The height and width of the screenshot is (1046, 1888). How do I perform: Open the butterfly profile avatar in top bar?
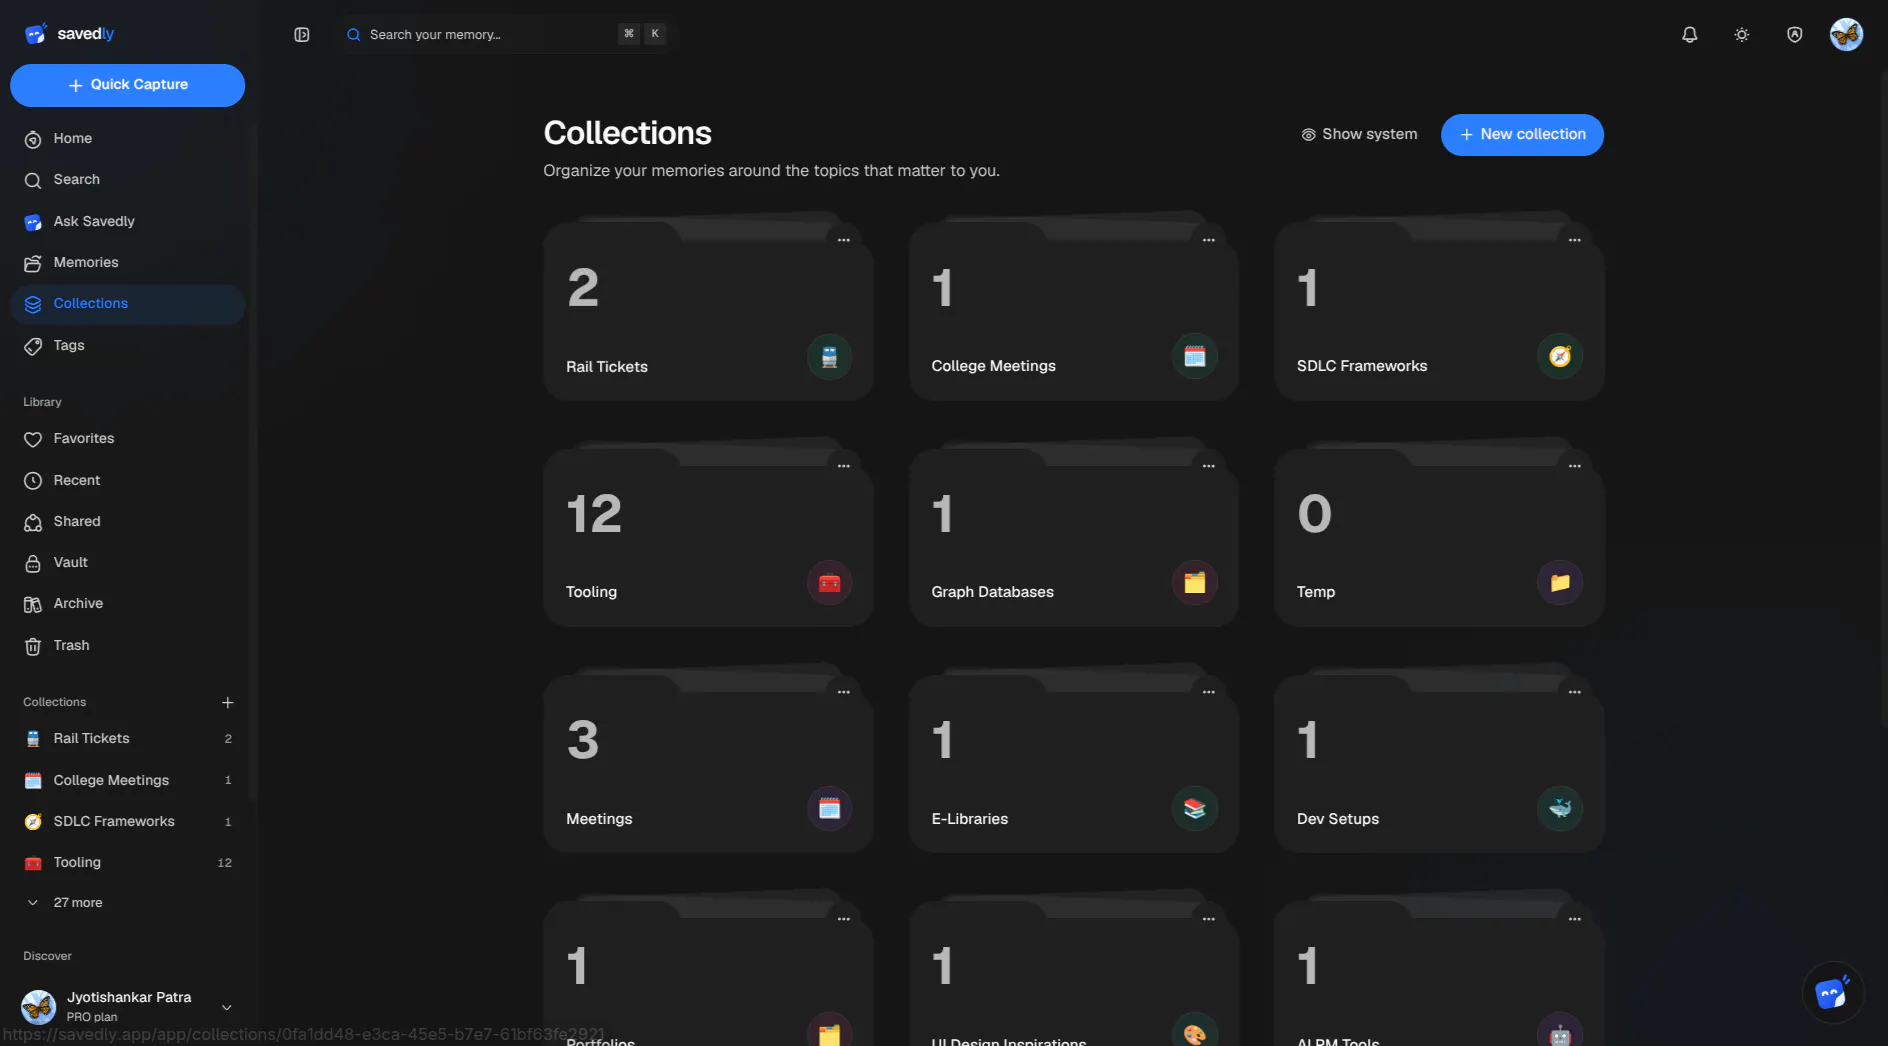point(1846,34)
